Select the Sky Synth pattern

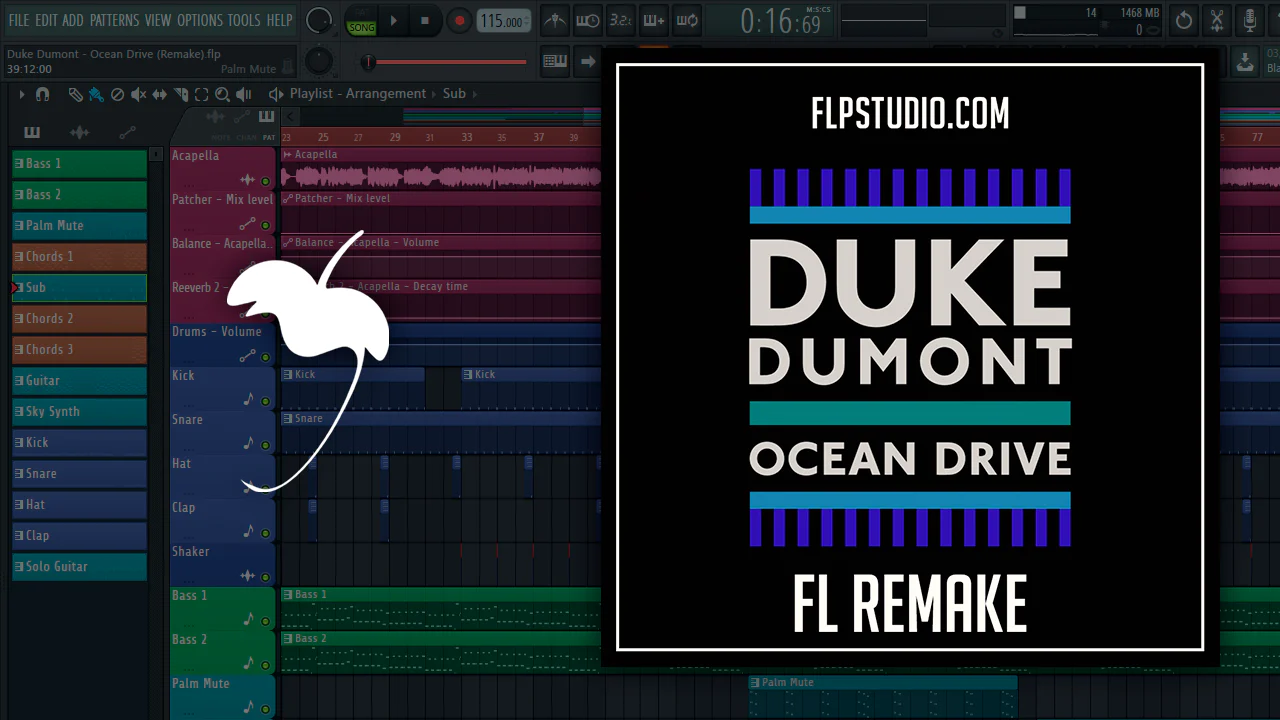(79, 412)
